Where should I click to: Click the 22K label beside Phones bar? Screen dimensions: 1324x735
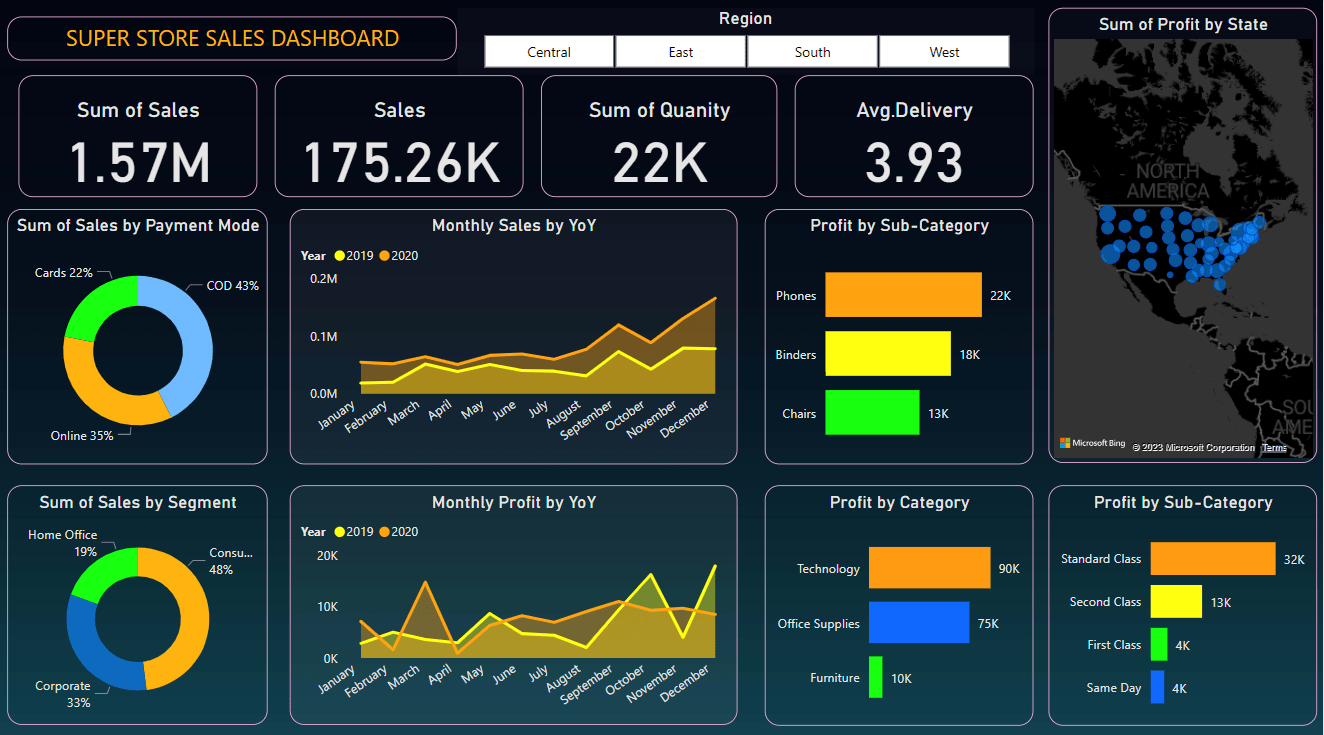click(1001, 295)
